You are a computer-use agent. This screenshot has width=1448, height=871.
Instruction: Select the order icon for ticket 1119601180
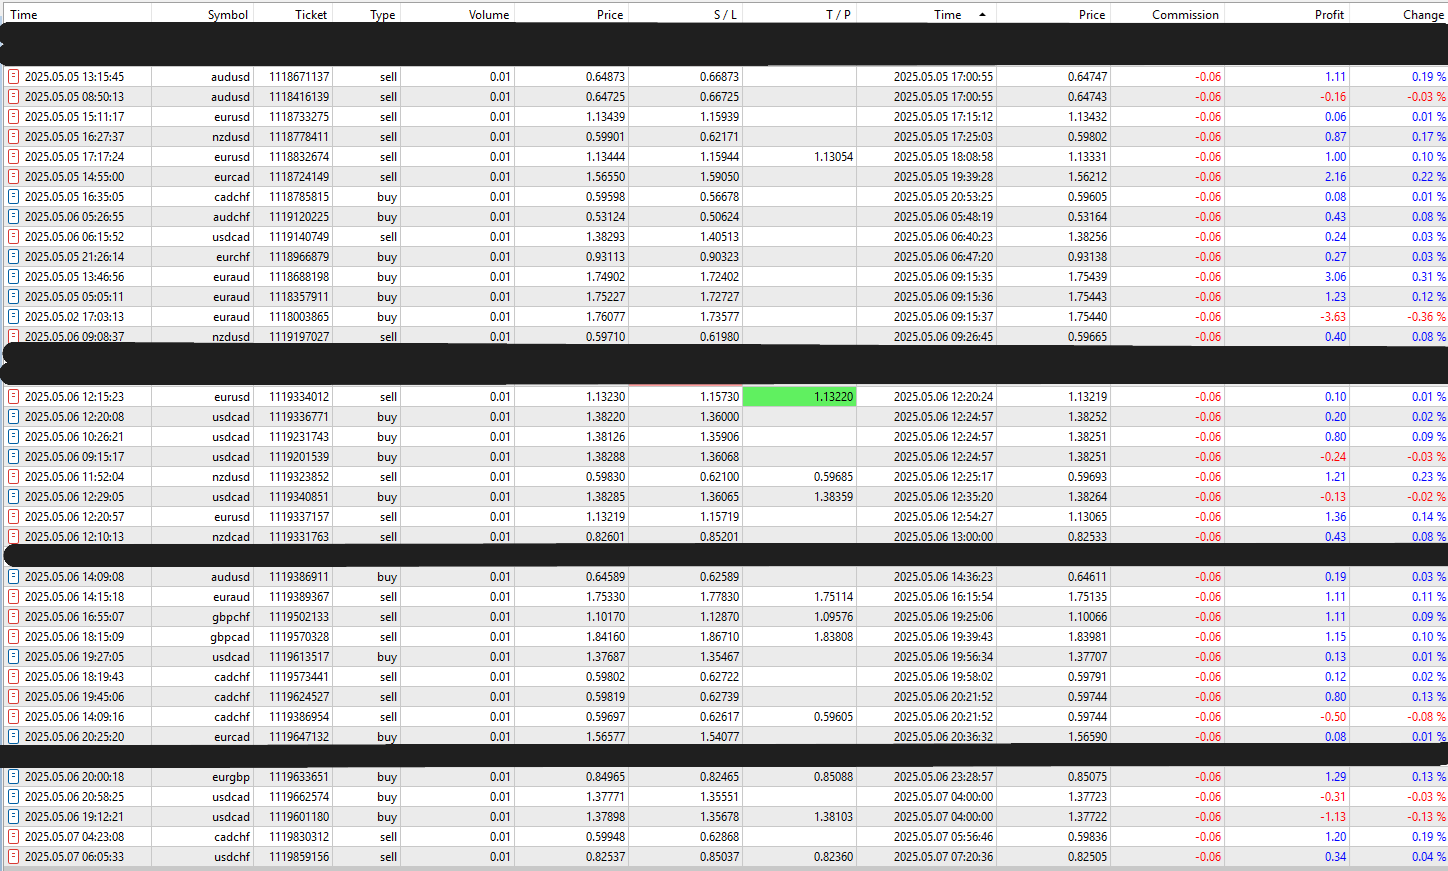coord(13,817)
